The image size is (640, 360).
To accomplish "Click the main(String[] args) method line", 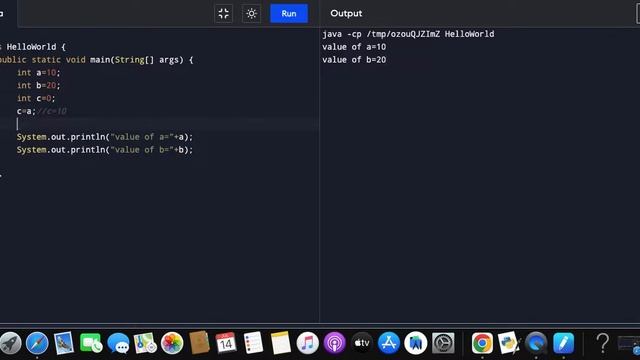I will coord(96,60).
